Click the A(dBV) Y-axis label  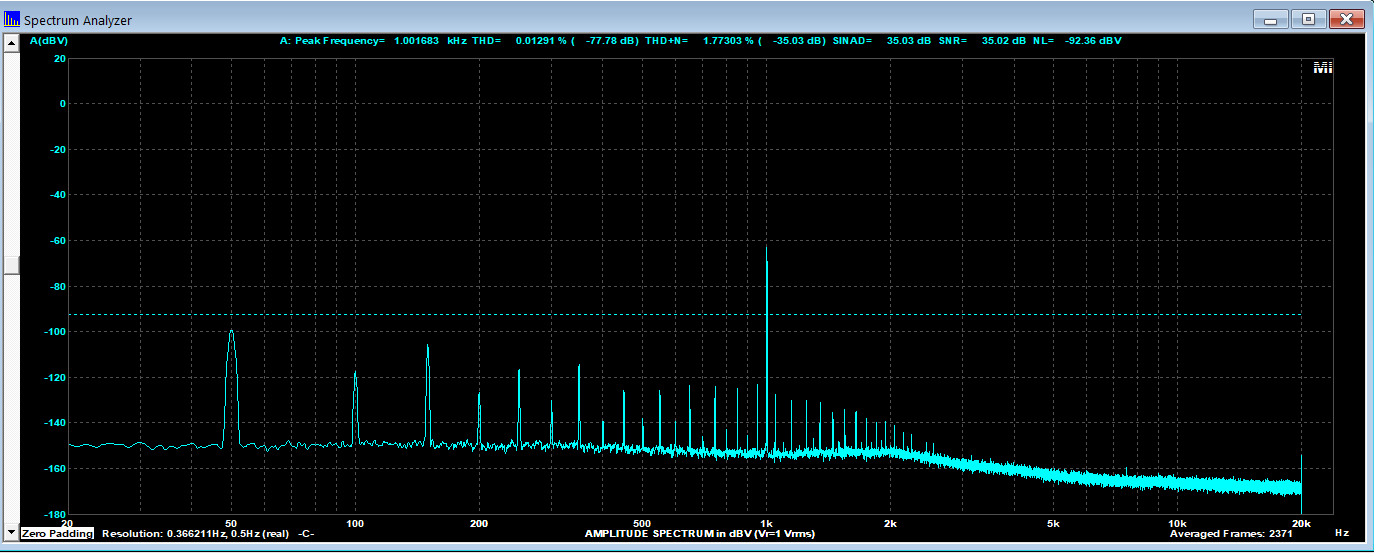pos(49,41)
